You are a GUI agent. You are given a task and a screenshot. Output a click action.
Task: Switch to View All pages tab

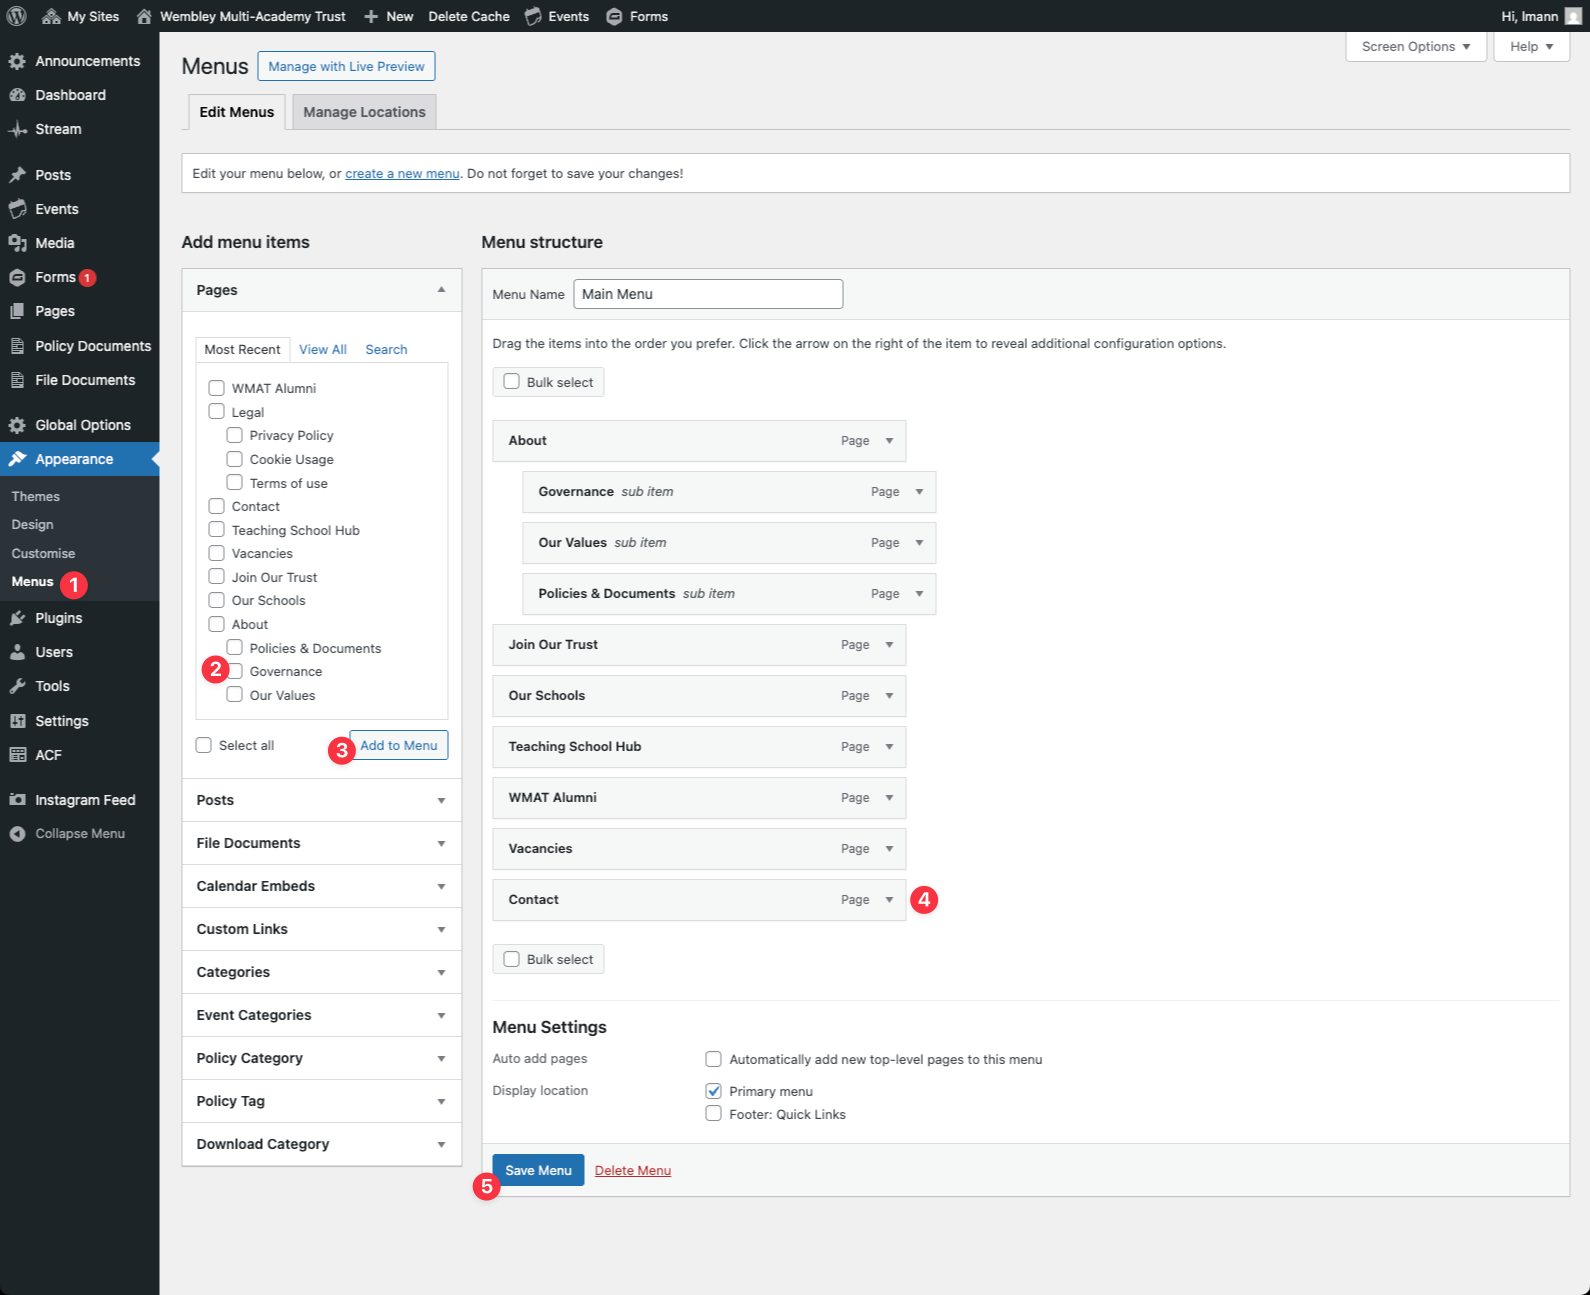coord(322,349)
